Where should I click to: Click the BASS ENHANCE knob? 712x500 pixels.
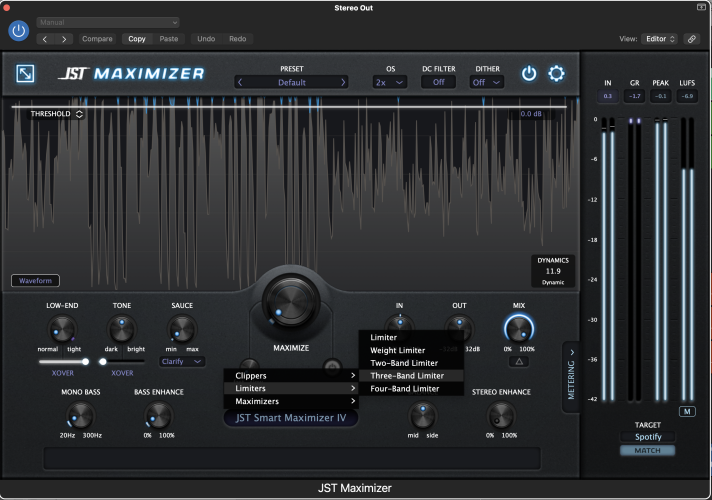158,416
